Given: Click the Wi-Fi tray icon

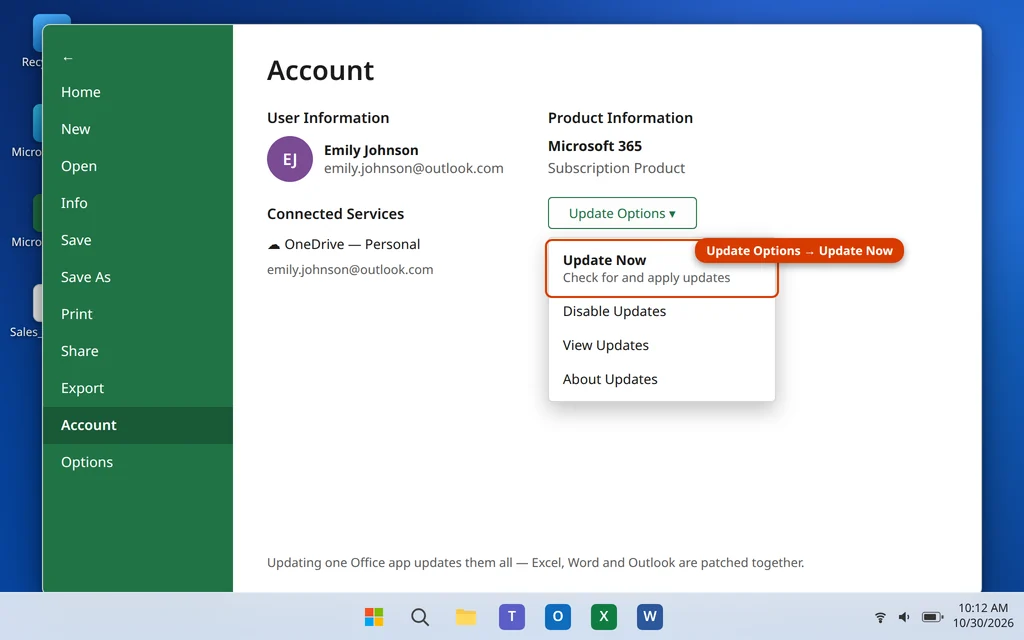Looking at the screenshot, I should click(x=880, y=617).
